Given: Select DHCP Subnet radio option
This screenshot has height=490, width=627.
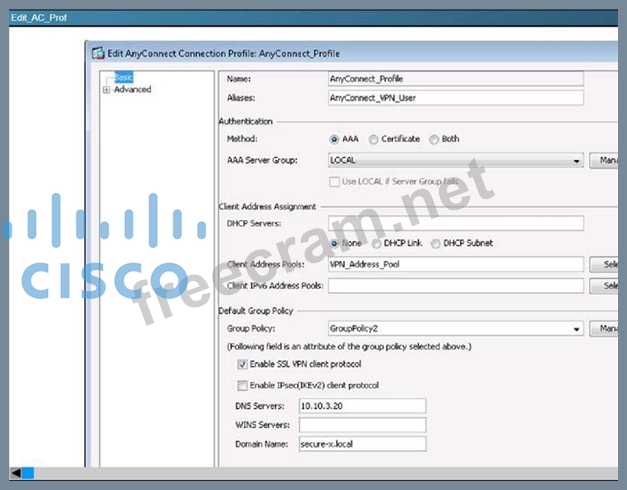Looking at the screenshot, I should tap(436, 243).
